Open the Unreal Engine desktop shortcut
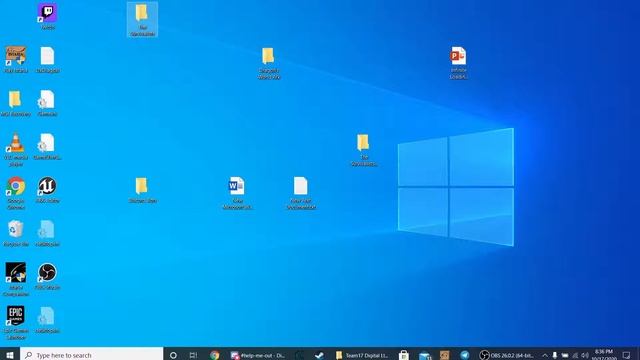Viewport: 640px width, 360px height. pyautogui.click(x=47, y=189)
